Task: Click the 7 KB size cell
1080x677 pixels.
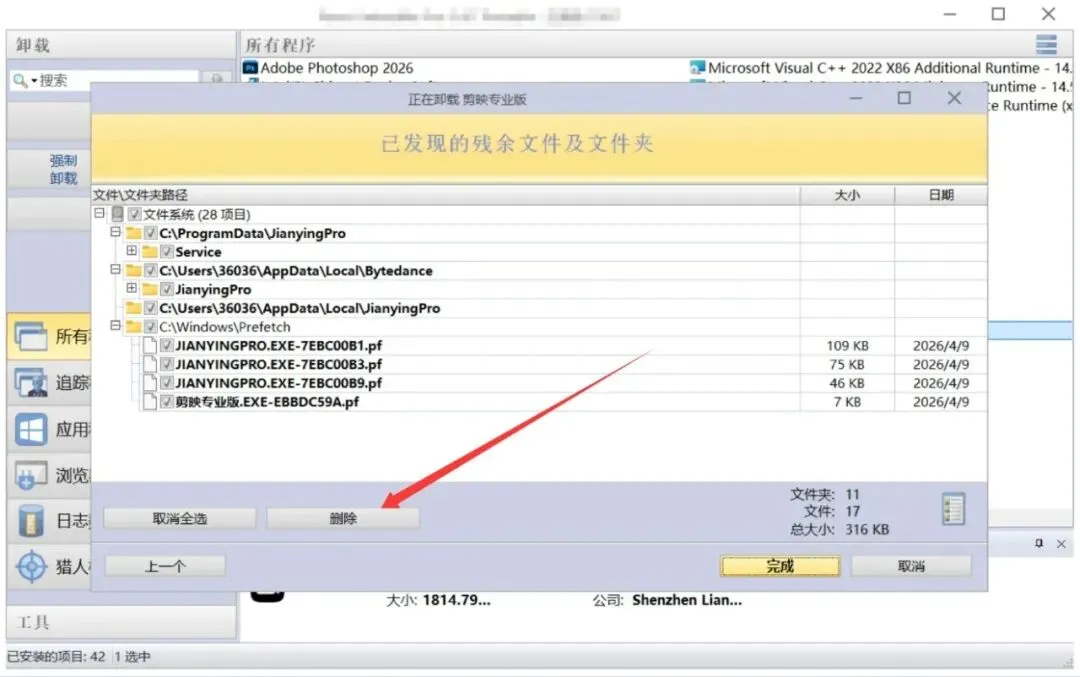Action: point(847,402)
